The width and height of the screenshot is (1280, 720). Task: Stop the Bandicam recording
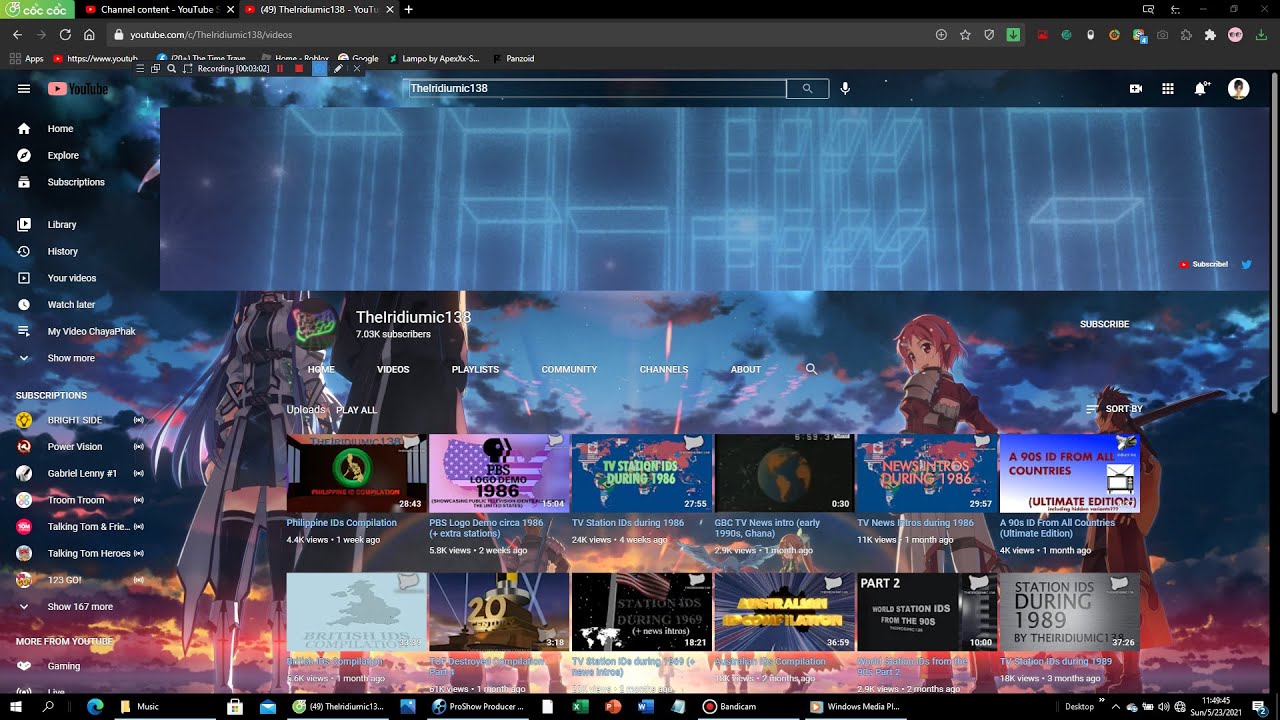(298, 69)
